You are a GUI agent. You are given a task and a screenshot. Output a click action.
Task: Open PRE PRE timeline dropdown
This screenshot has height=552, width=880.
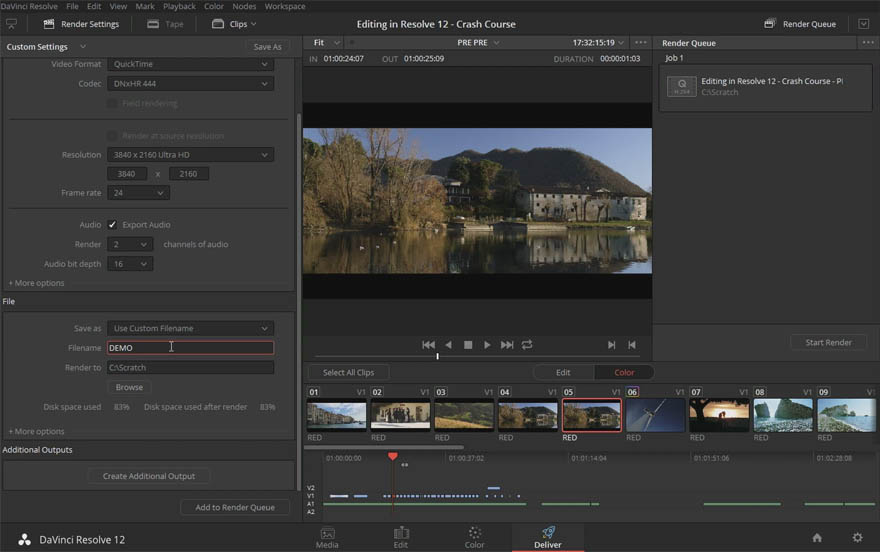click(x=478, y=43)
